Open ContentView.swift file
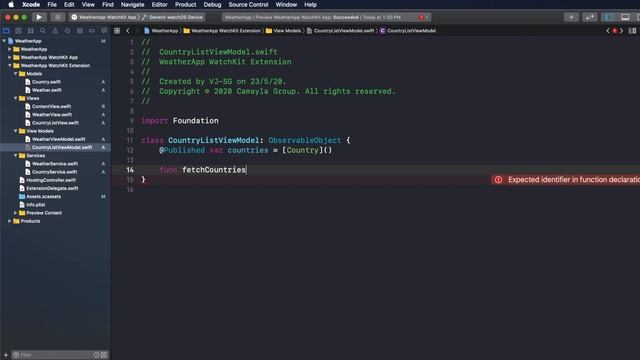The height and width of the screenshot is (360, 640). 51,106
